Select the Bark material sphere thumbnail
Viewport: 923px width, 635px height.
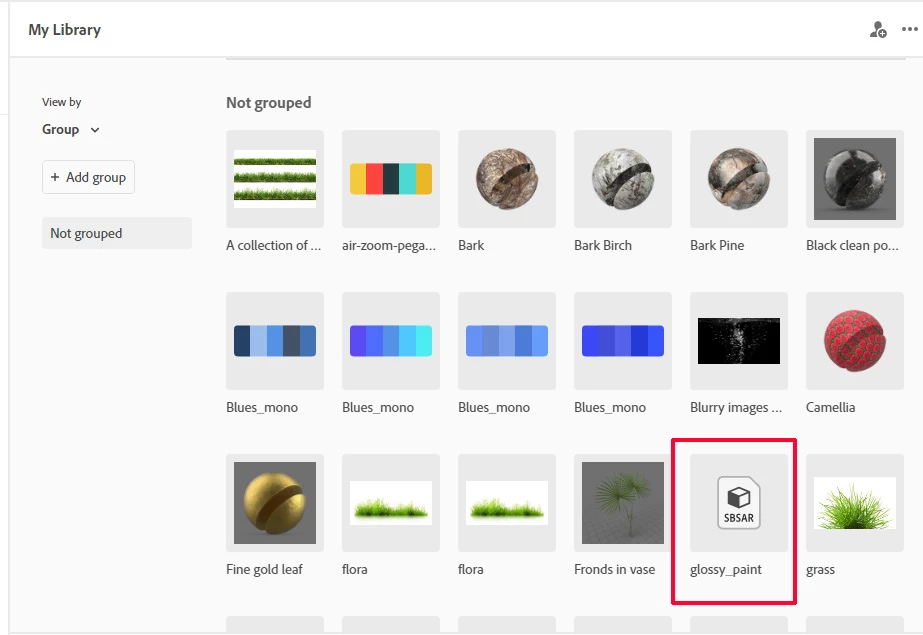[x=507, y=179]
